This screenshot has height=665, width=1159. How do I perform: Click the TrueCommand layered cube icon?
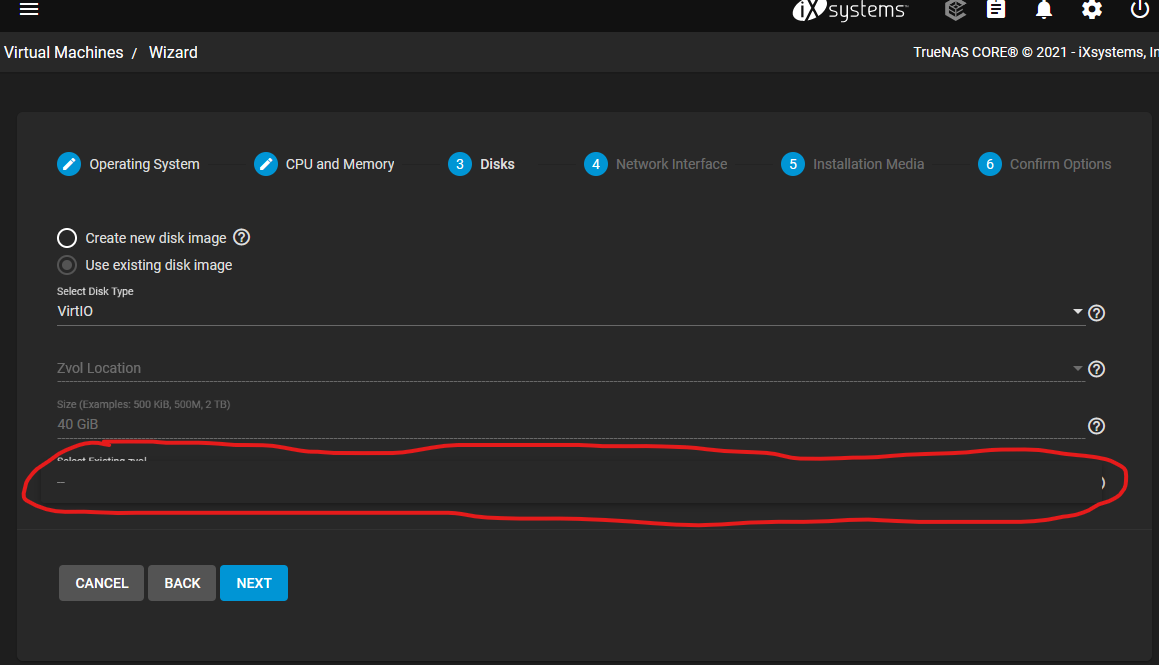click(955, 10)
